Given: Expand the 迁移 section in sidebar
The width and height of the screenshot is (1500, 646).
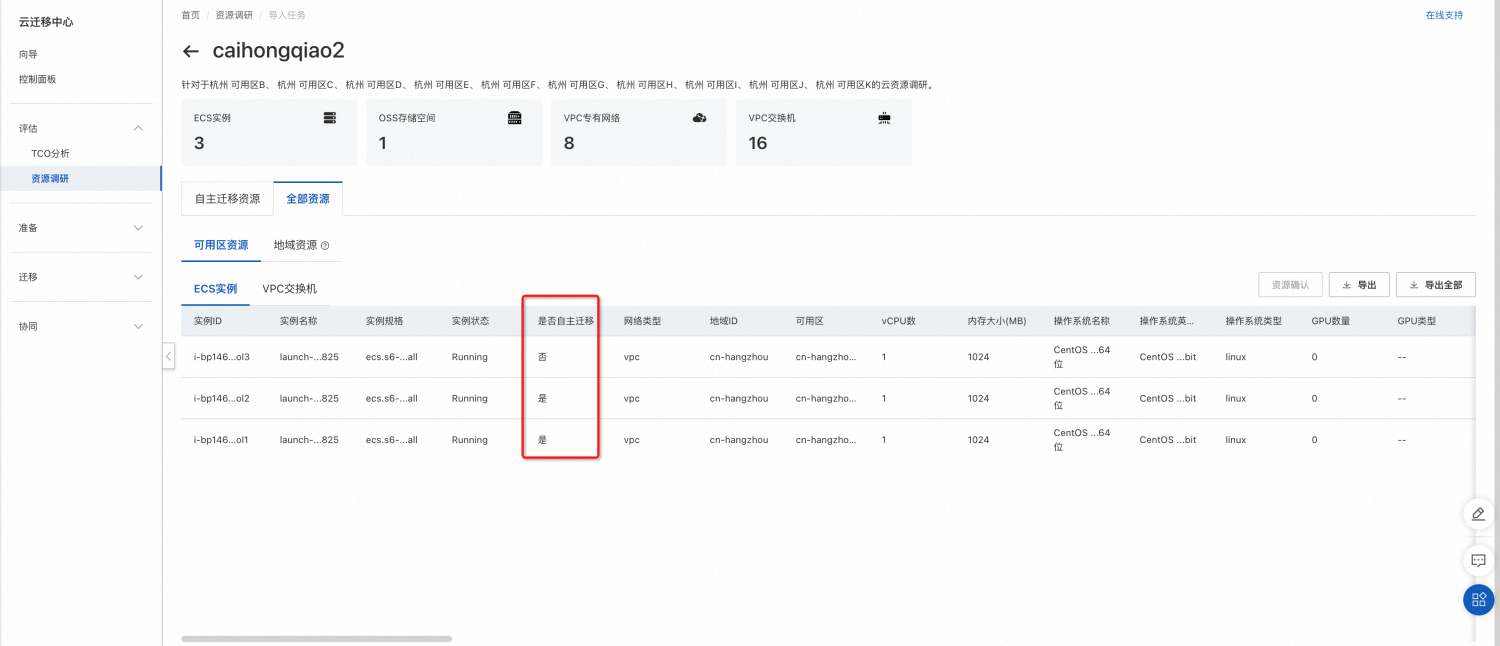Looking at the screenshot, I should pyautogui.click(x=138, y=277).
